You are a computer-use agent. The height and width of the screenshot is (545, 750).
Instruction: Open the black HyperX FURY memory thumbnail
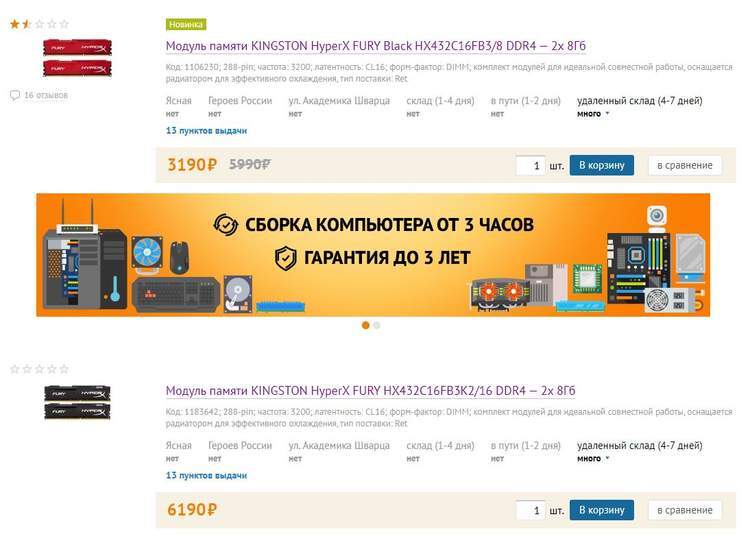(x=77, y=402)
